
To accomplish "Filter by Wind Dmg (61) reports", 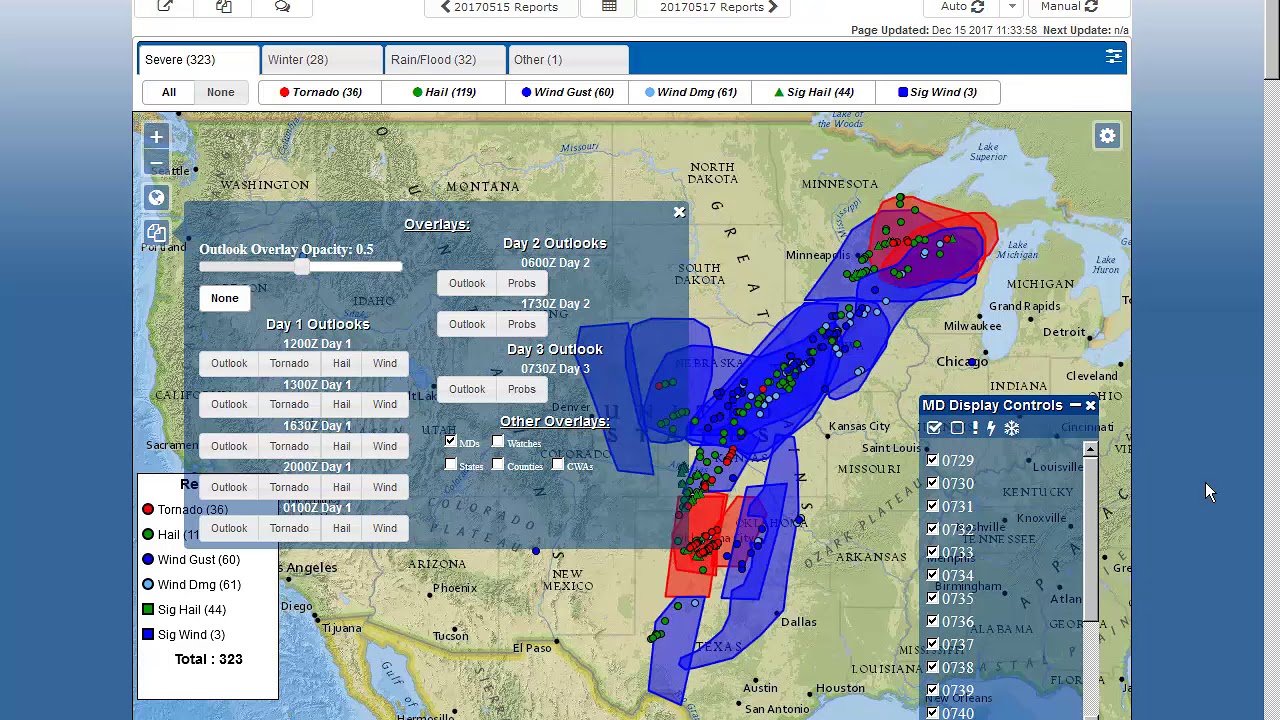I will pos(690,92).
